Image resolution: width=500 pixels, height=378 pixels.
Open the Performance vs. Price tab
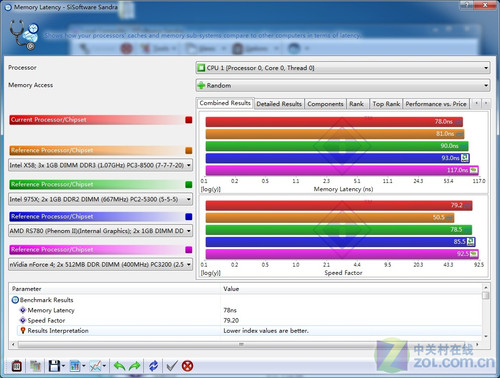pyautogui.click(x=436, y=104)
